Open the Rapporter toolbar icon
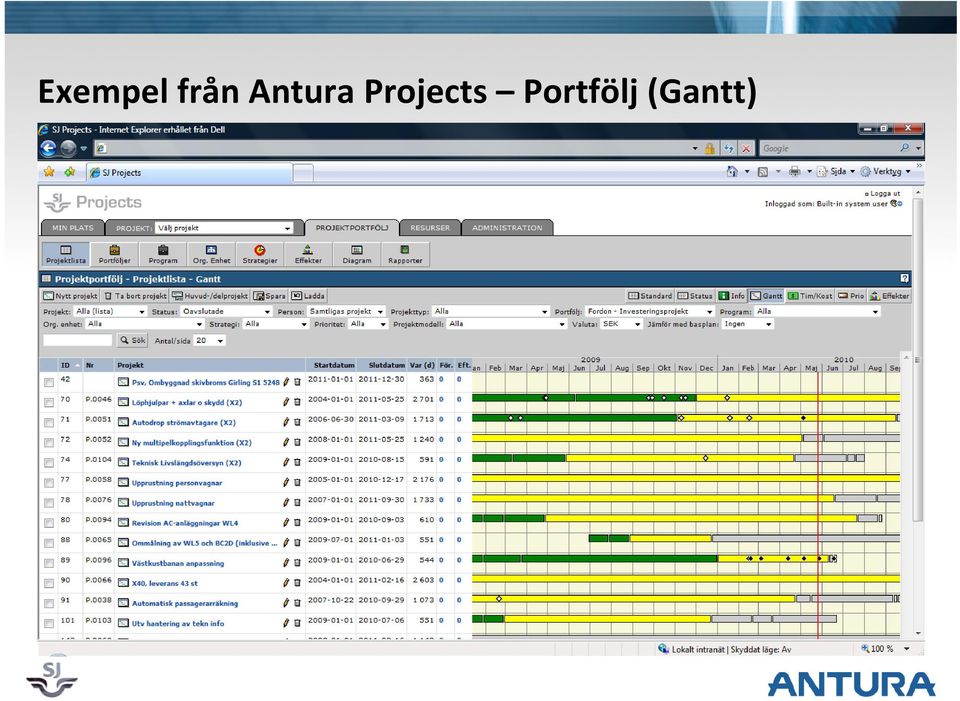Image resolution: width=960 pixels, height=701 pixels. pyautogui.click(x=405, y=254)
